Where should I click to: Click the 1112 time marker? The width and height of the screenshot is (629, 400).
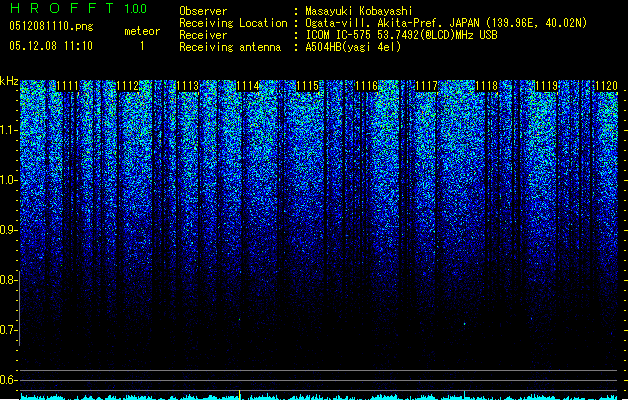point(128,86)
